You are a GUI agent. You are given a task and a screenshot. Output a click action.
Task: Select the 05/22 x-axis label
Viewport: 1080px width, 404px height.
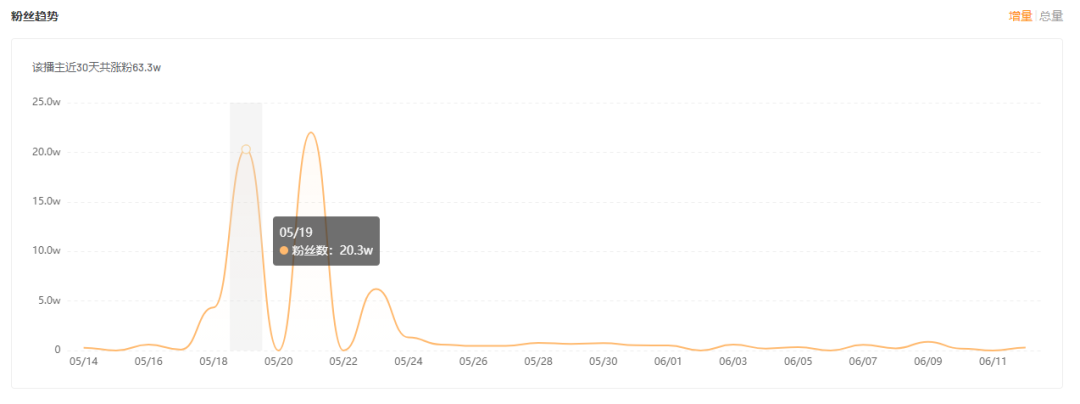click(x=343, y=361)
